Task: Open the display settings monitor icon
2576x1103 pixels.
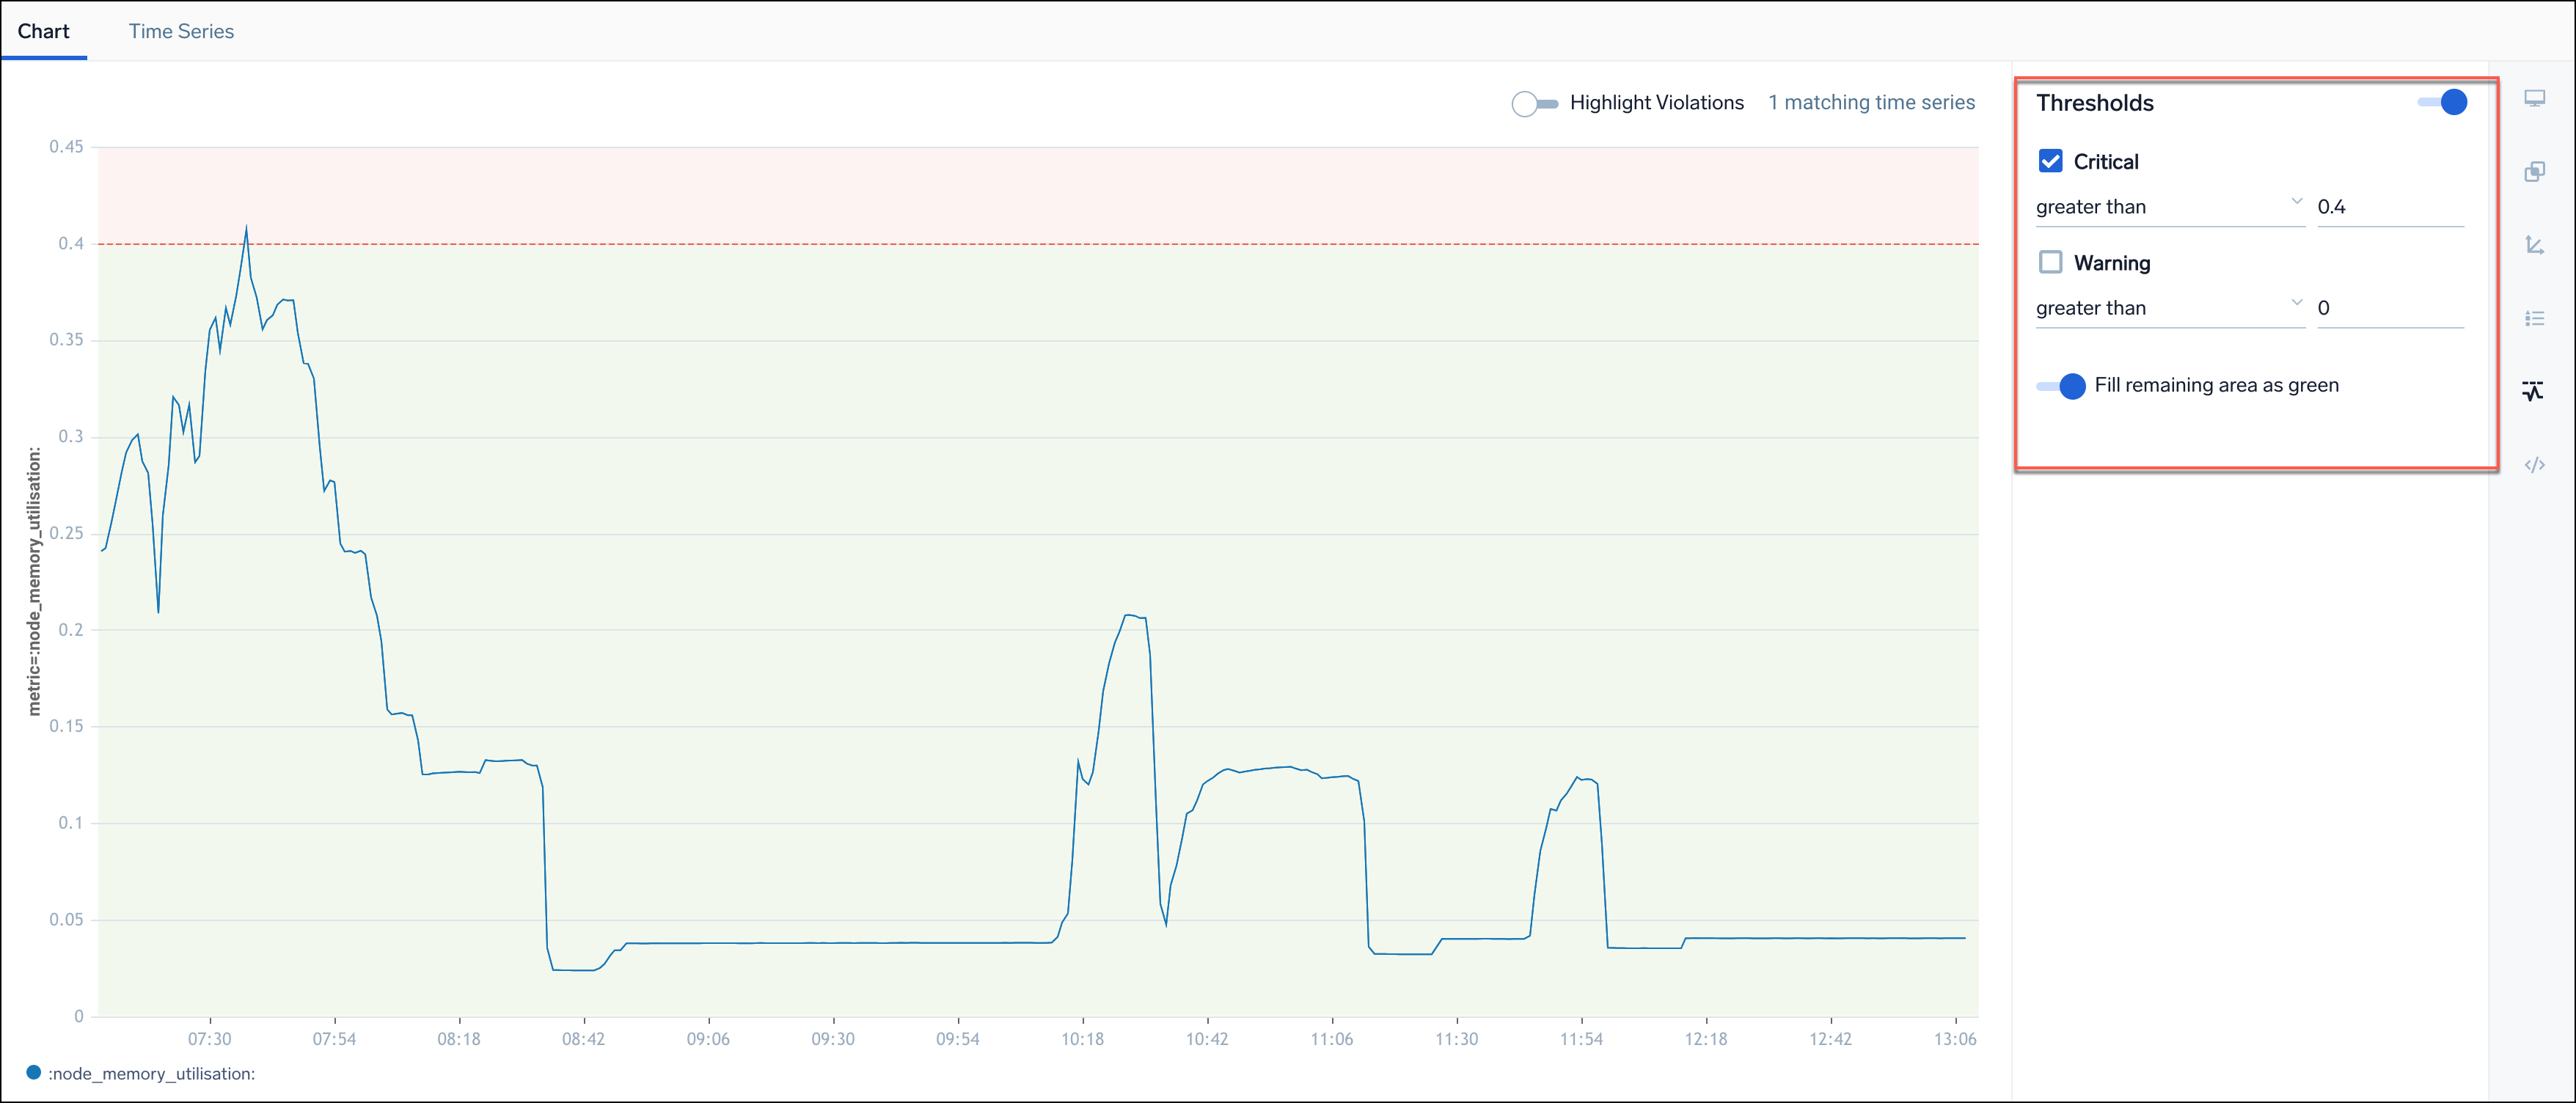Action: coord(2534,98)
